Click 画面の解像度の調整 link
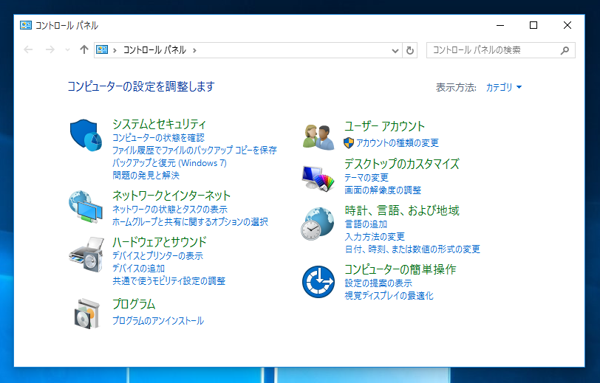This screenshot has width=600, height=383. coord(383,190)
